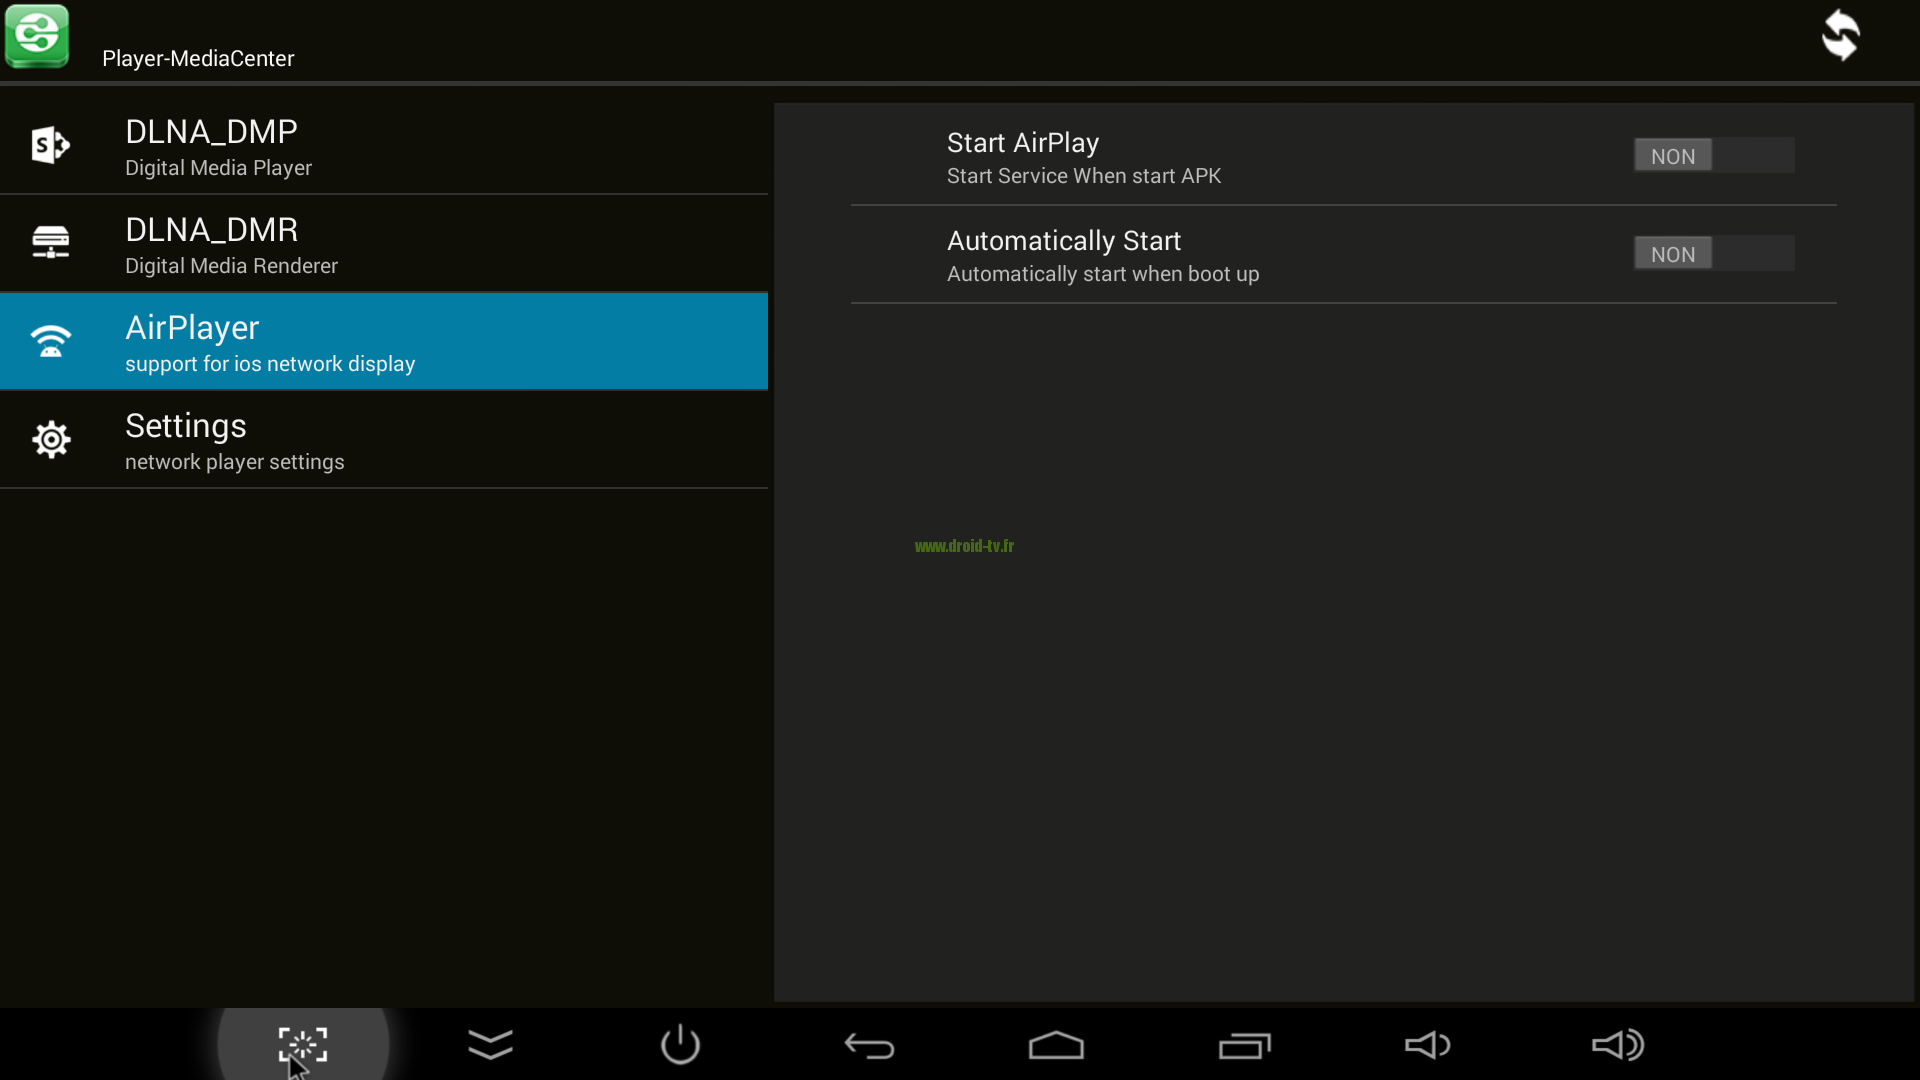Screen dimensions: 1920x1080
Task: Open the DLNA_DMR title in the menu
Action: (211, 230)
